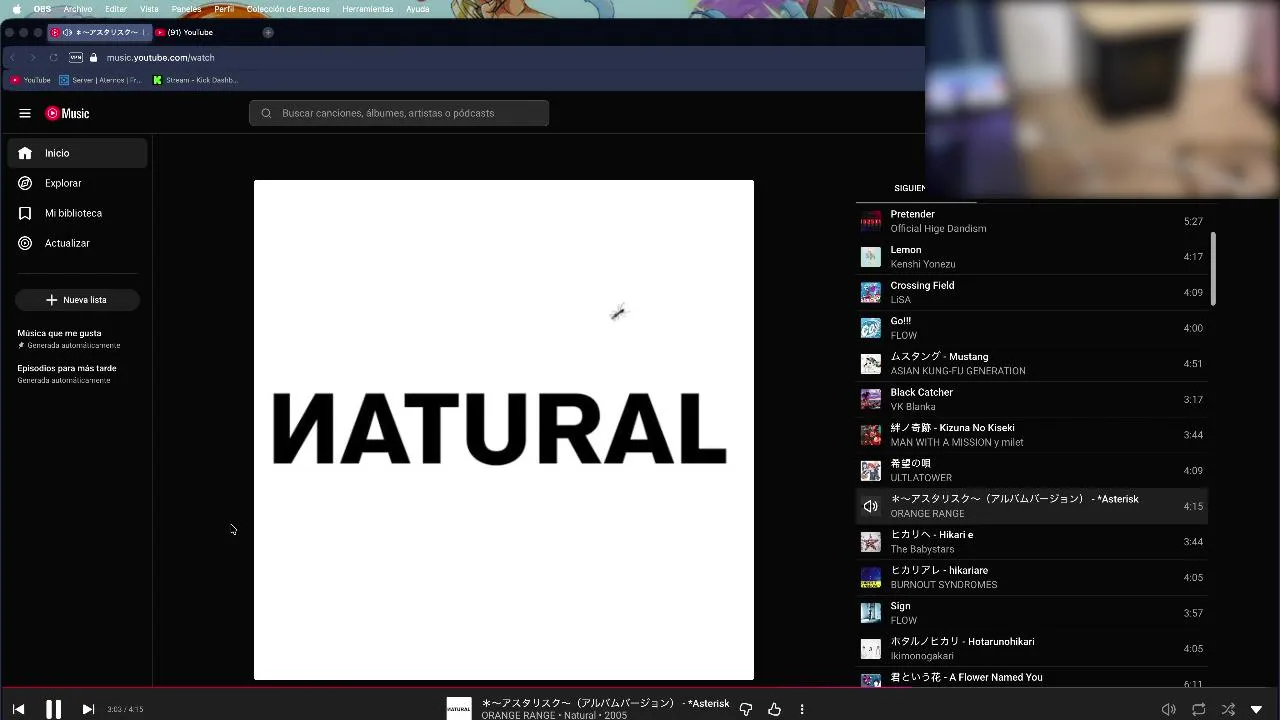Switch to the (91) YouTube browser tab
1280x720 pixels.
pos(191,32)
